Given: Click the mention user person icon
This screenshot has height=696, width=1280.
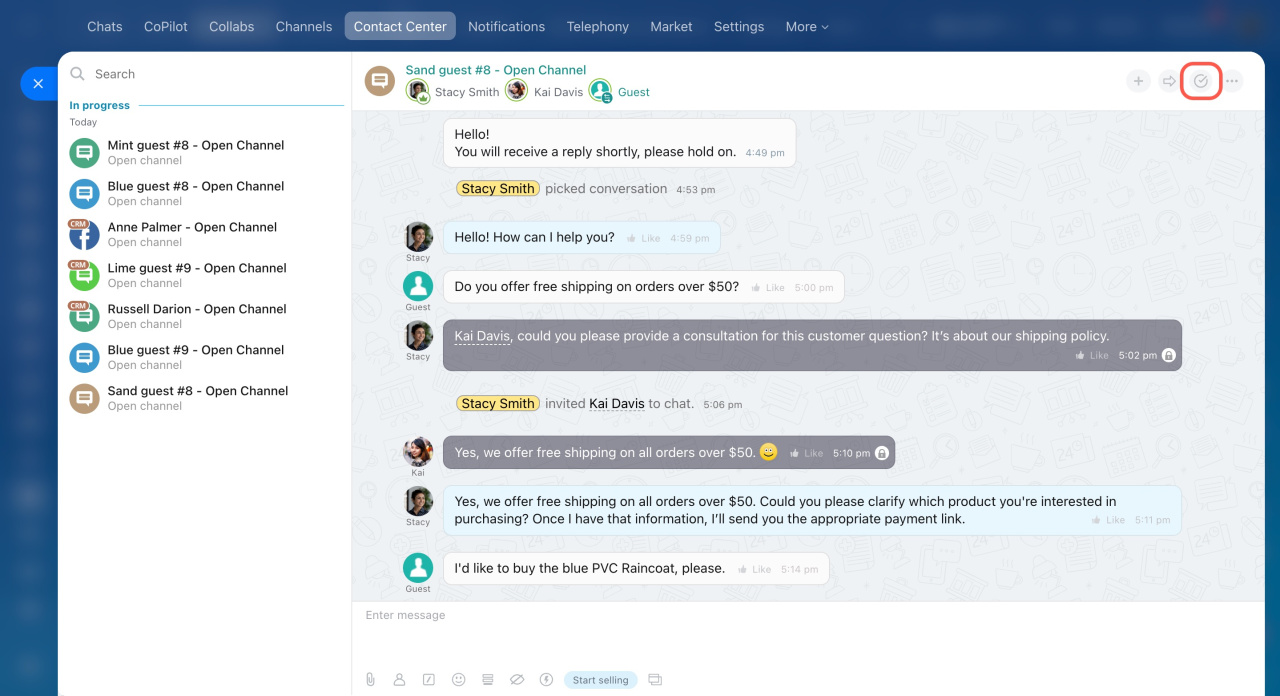Looking at the screenshot, I should tap(399, 680).
